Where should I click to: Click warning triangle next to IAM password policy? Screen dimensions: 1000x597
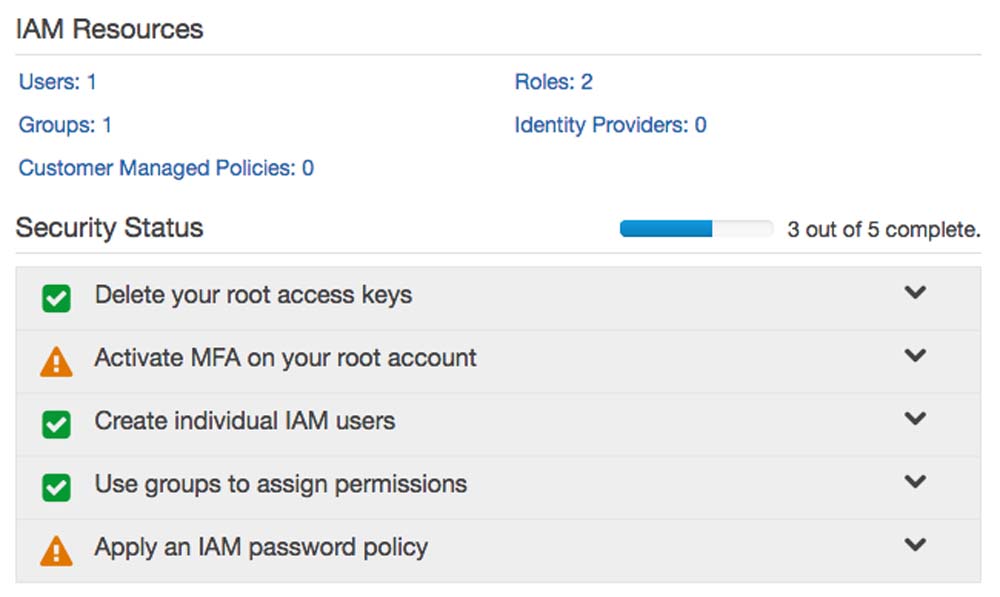click(x=57, y=550)
